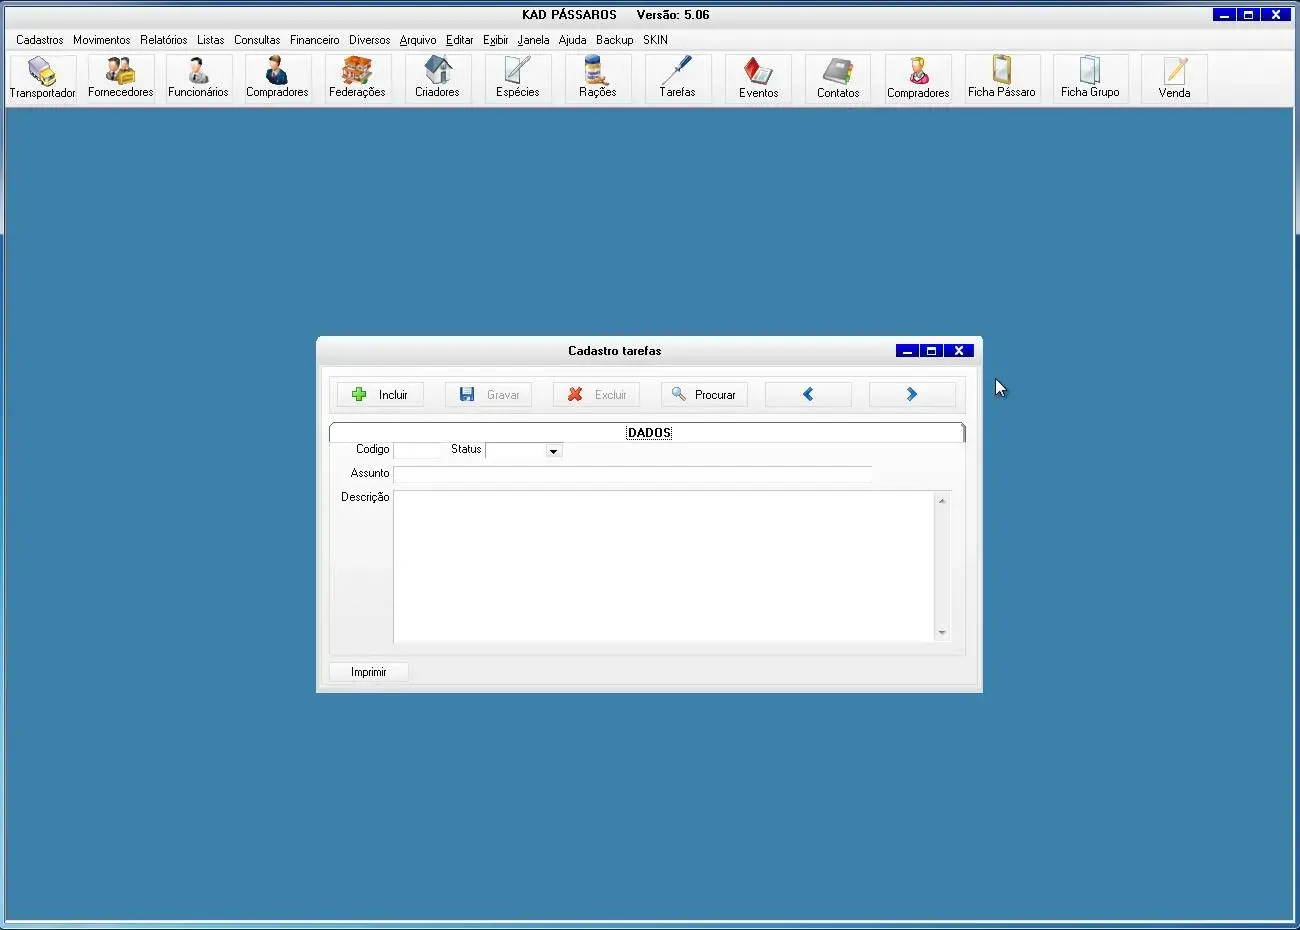
Task: Click the Fornecedores toolbar icon
Action: pos(120,78)
